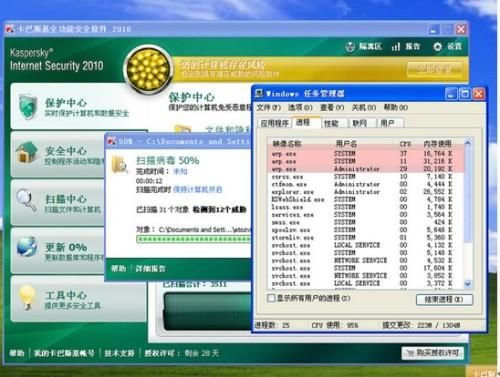The width and height of the screenshot is (500, 377).
Task: Open the Quarantine (隔离区) icon in Kaspersky header
Action: (x=350, y=47)
